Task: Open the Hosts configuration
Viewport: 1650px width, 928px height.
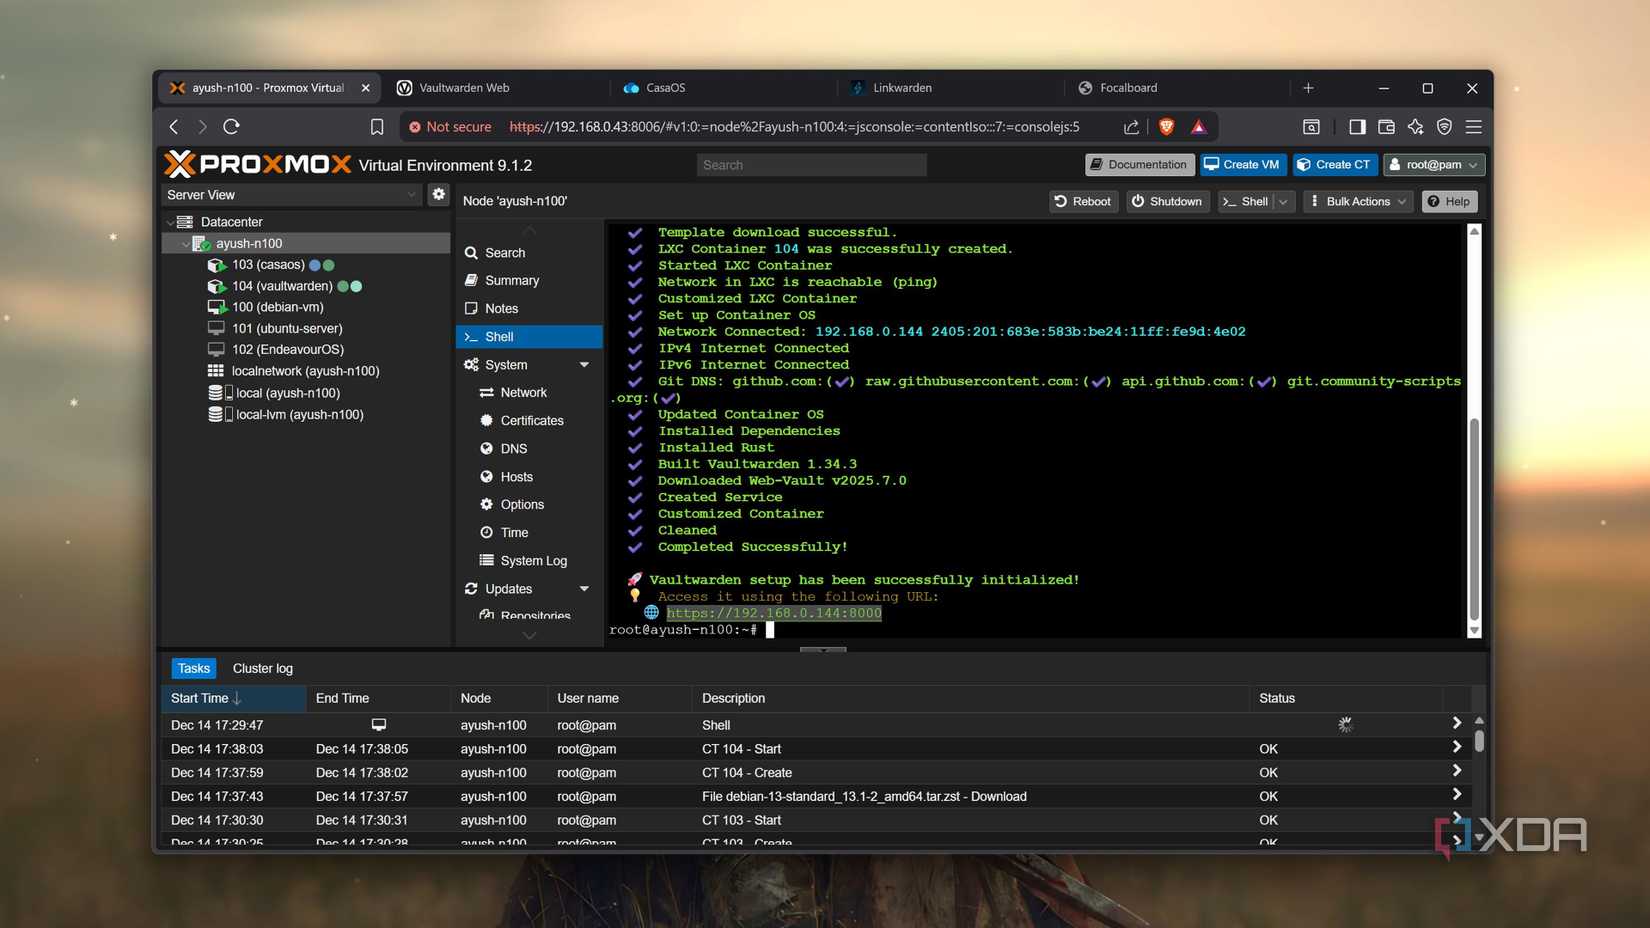Action: click(516, 476)
